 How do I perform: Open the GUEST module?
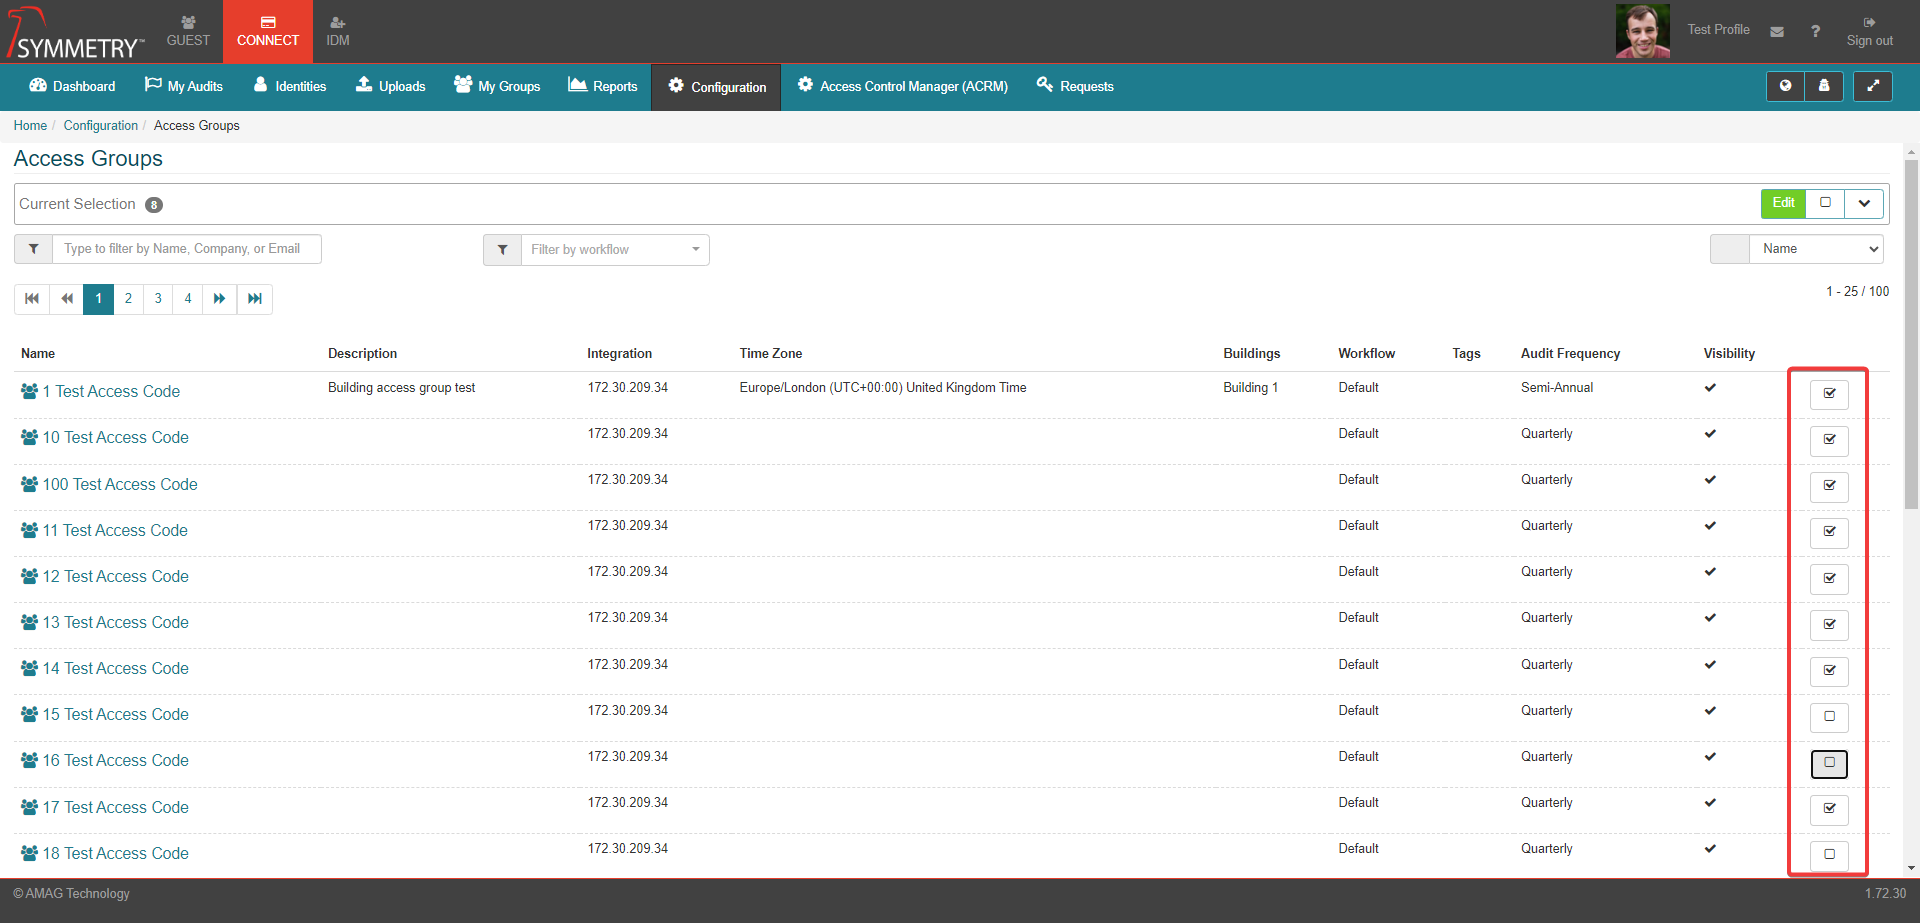pyautogui.click(x=188, y=31)
